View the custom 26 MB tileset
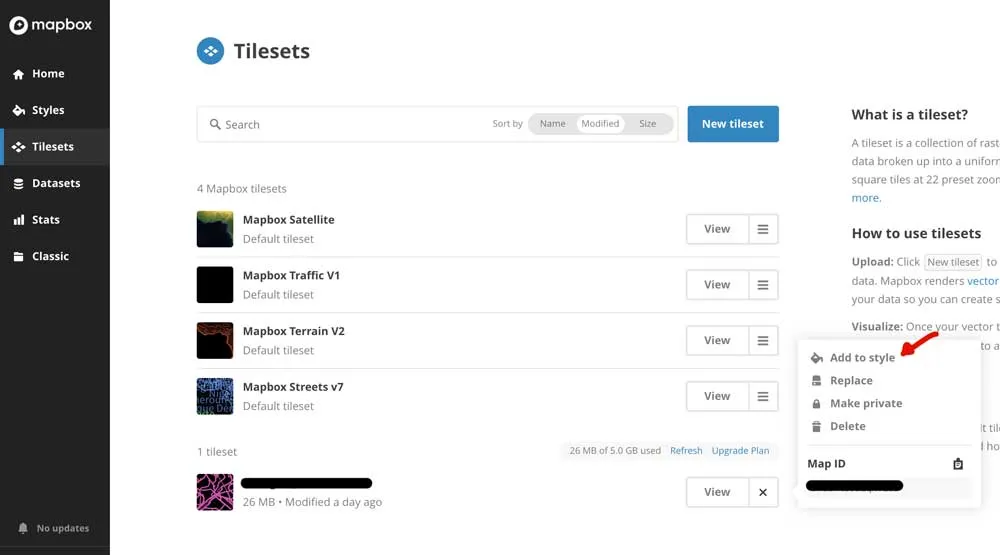 coord(717,492)
